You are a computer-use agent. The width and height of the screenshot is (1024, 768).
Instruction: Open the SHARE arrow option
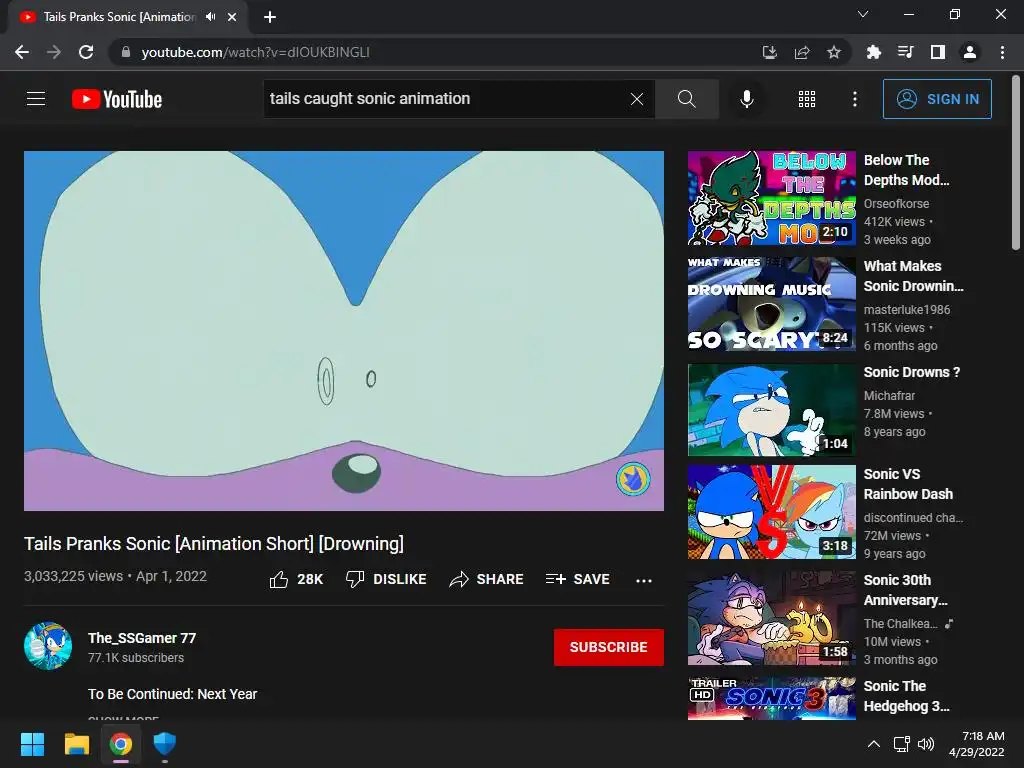coord(487,579)
